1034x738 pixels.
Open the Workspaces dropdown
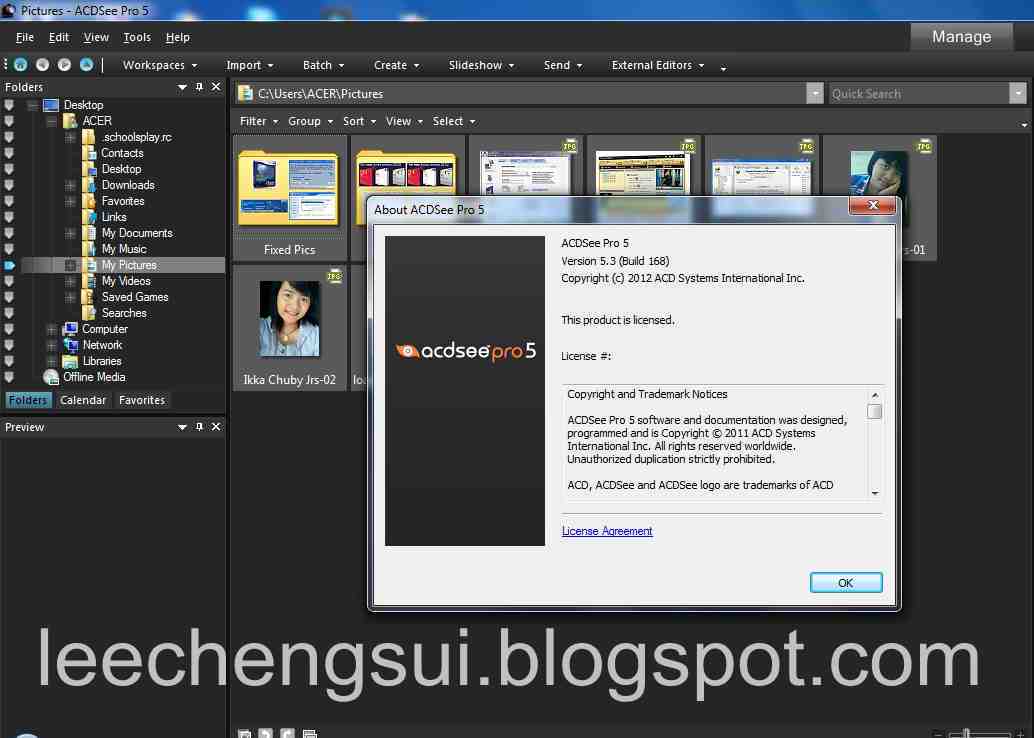pyautogui.click(x=160, y=65)
